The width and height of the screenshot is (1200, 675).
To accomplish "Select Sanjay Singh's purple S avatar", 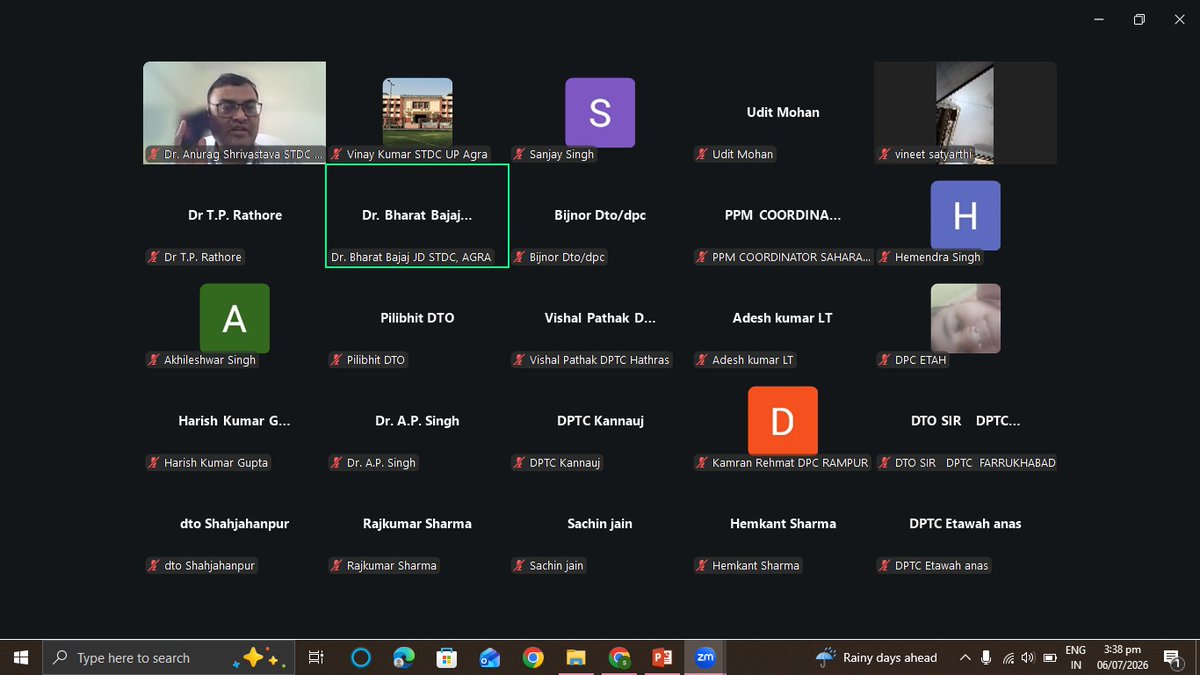I will tap(600, 113).
